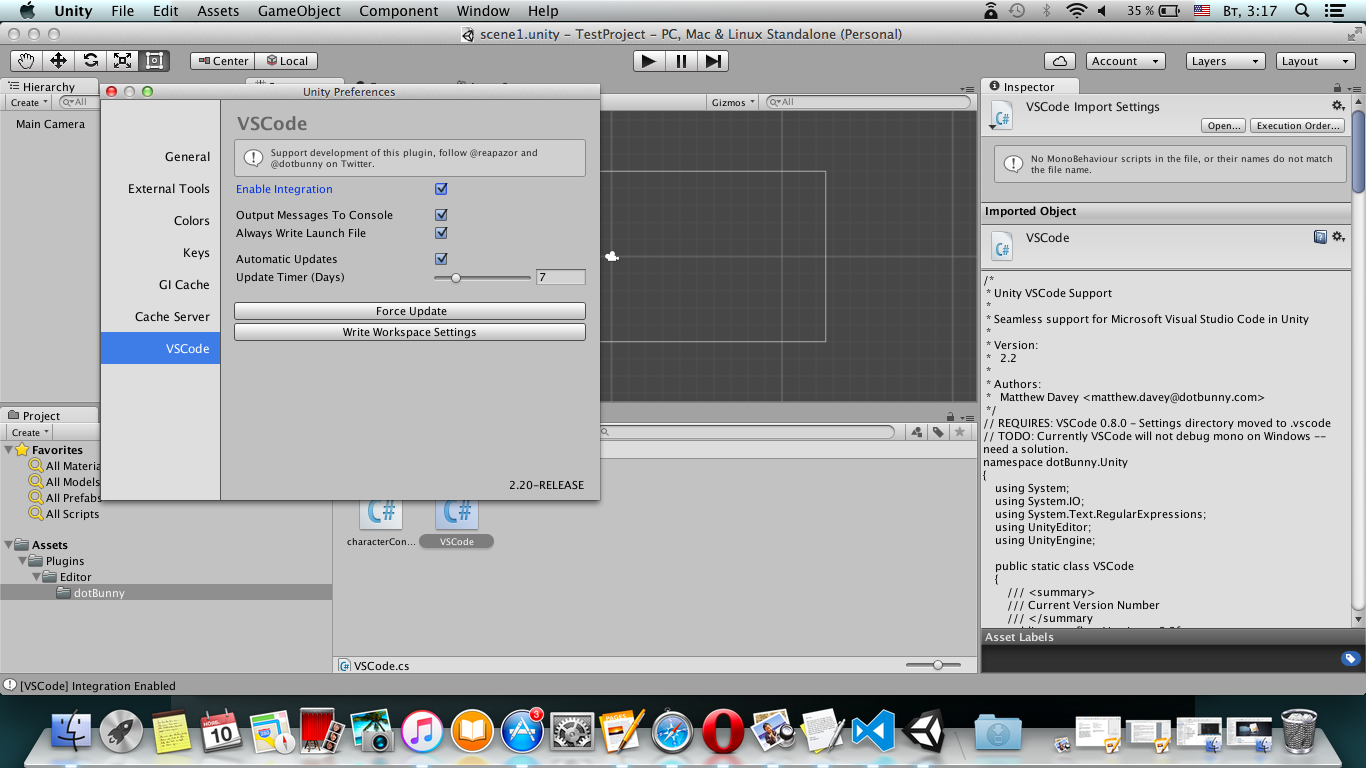Toggle Output Messages To Console checkbox
1366x768 pixels.
441,215
